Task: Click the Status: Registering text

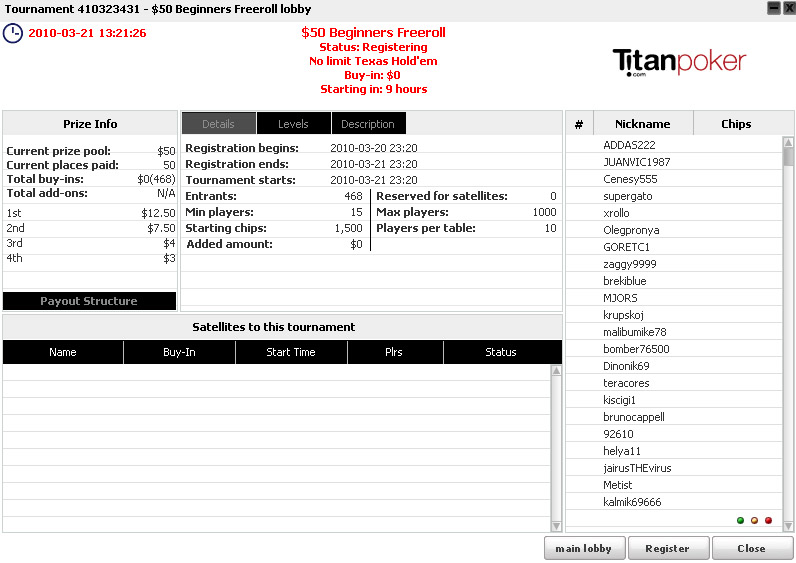Action: (373, 47)
